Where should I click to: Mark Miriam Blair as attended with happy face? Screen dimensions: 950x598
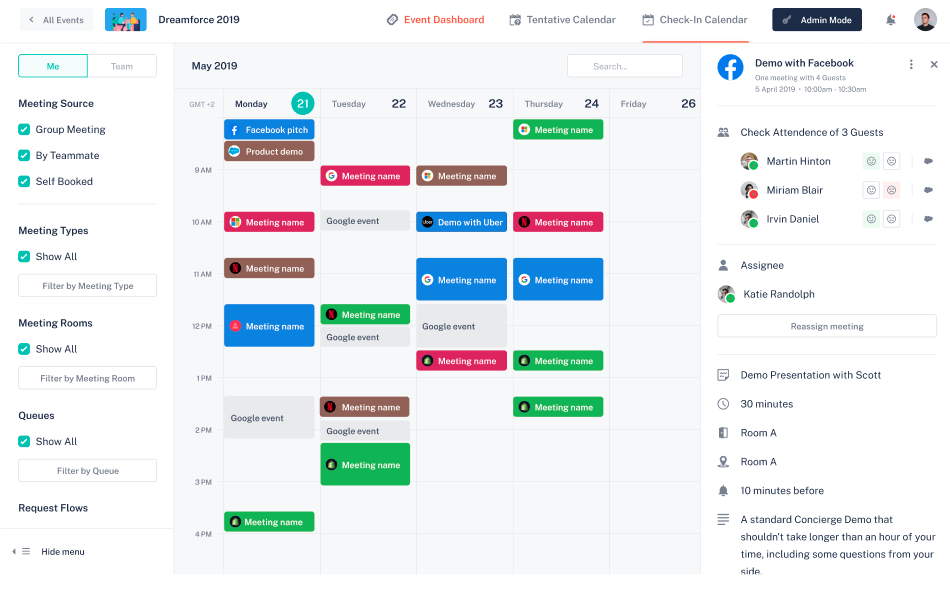click(871, 190)
